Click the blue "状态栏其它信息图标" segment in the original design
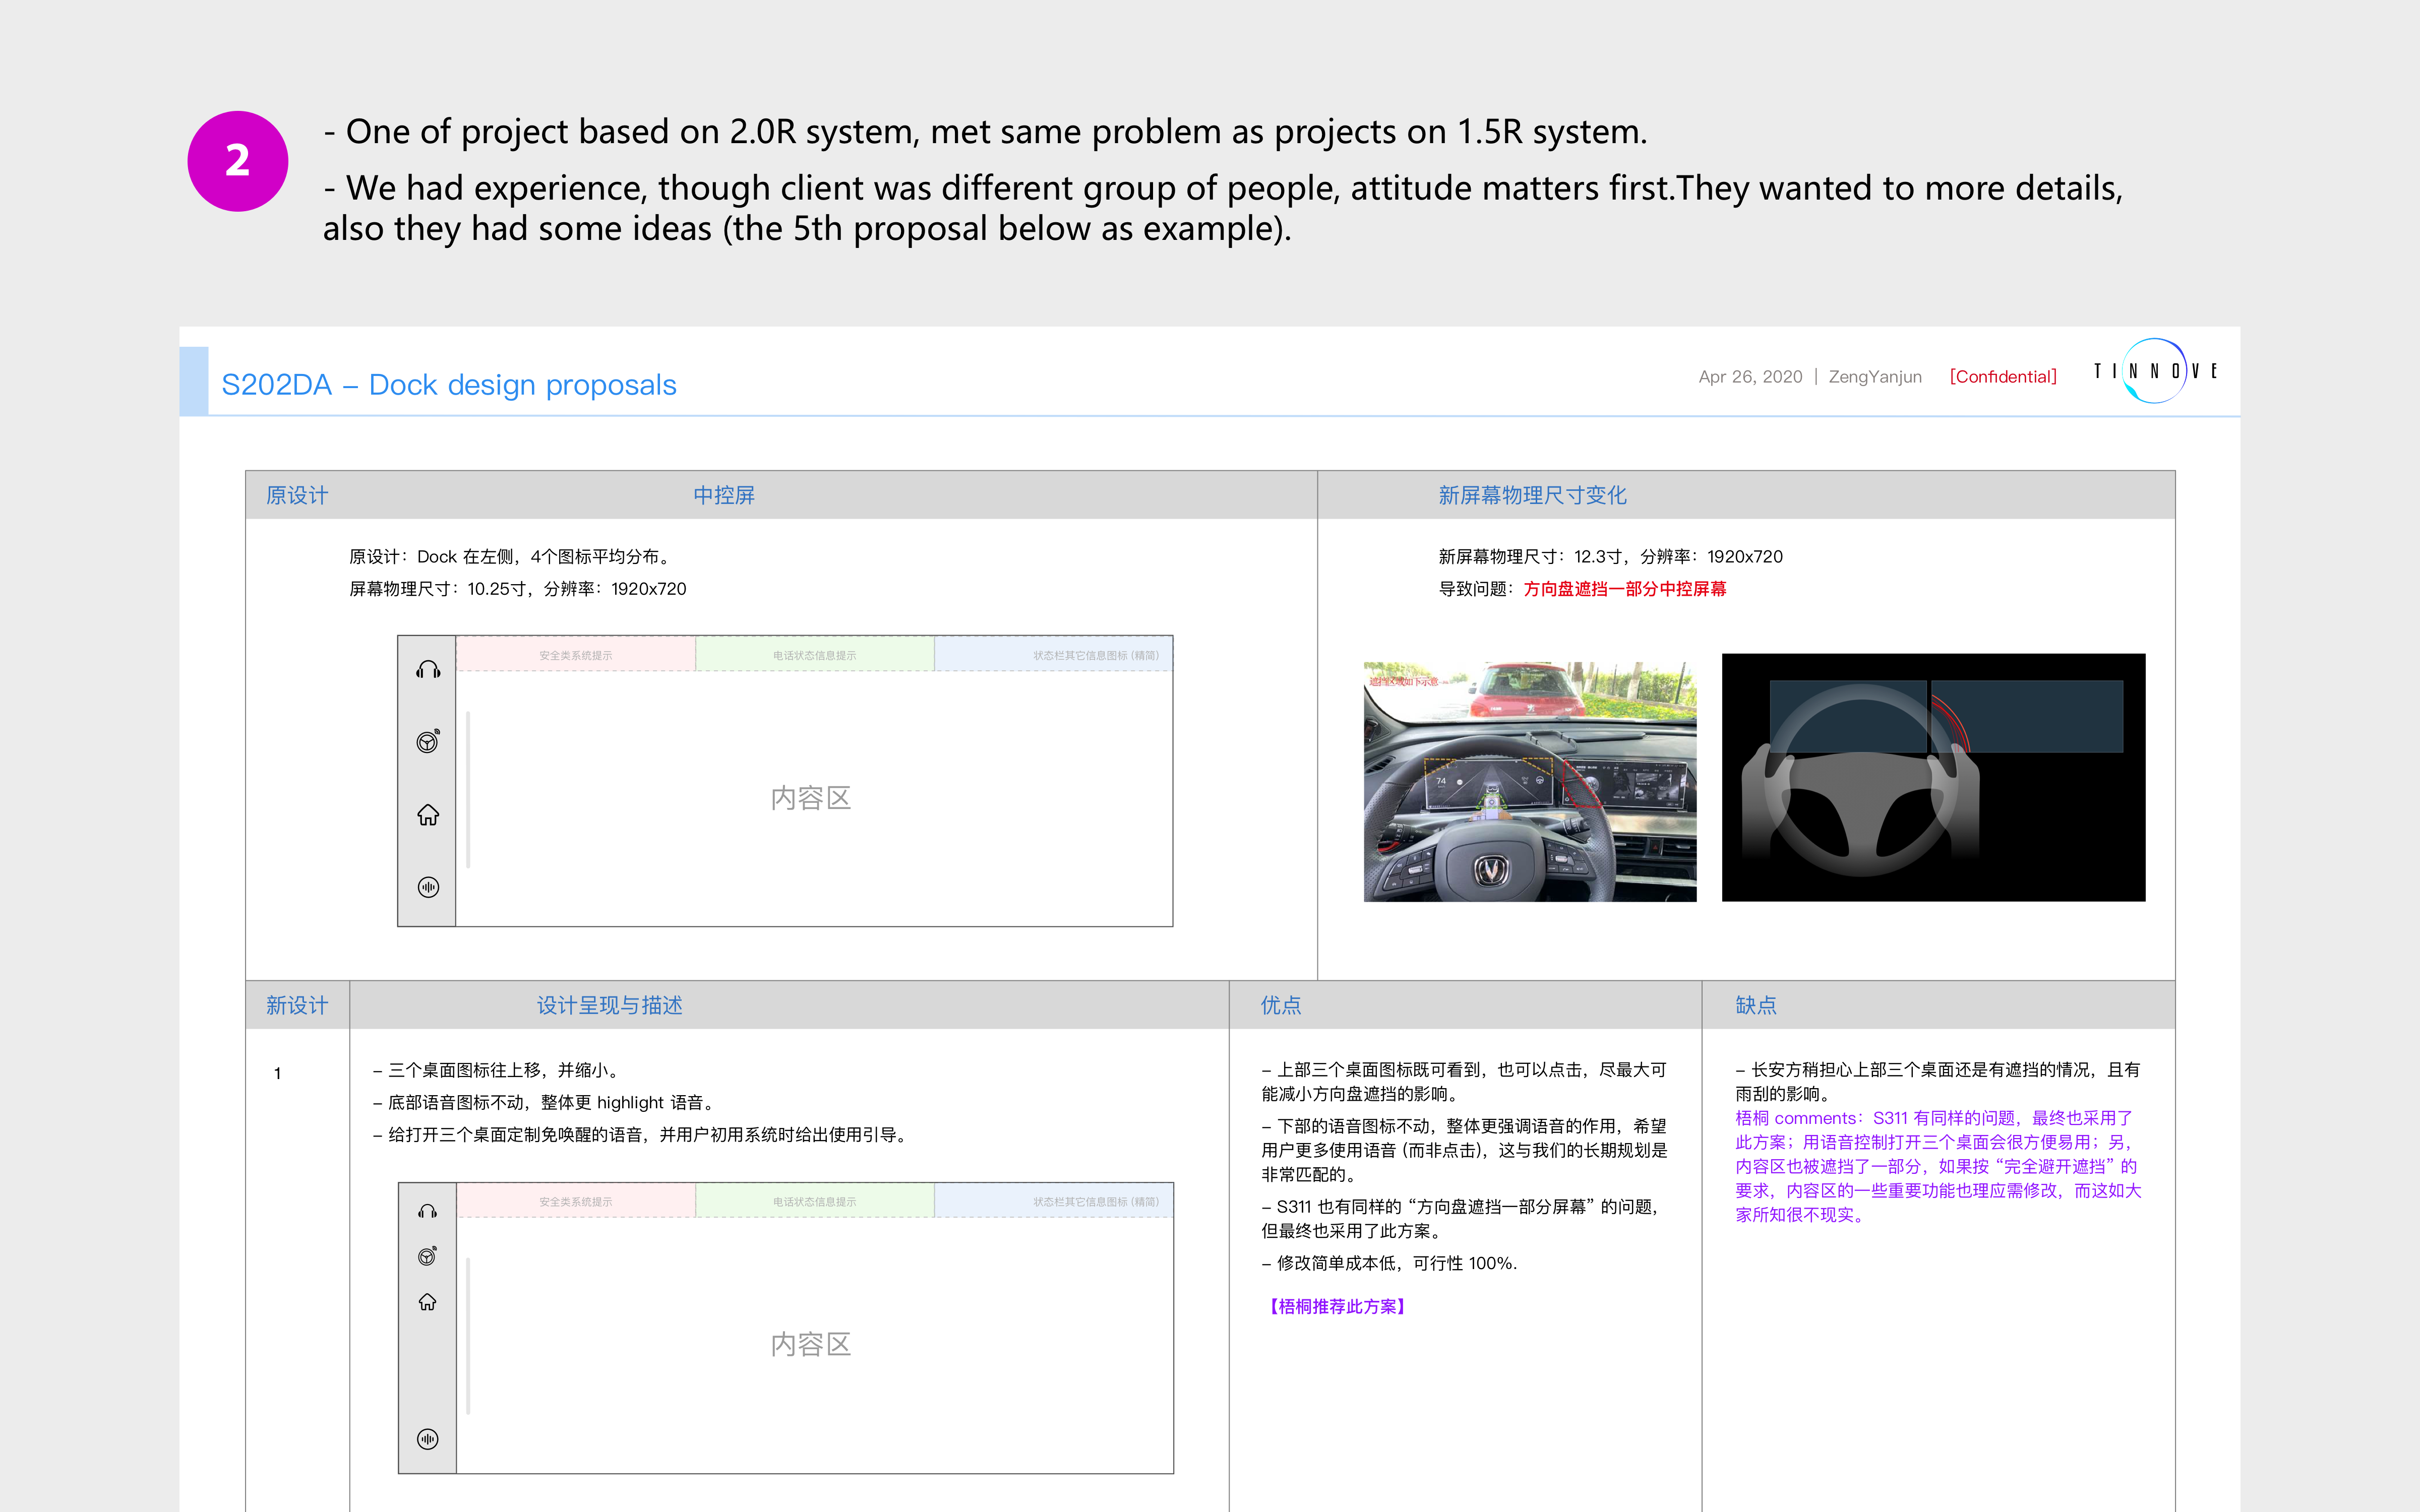 (x=1053, y=655)
